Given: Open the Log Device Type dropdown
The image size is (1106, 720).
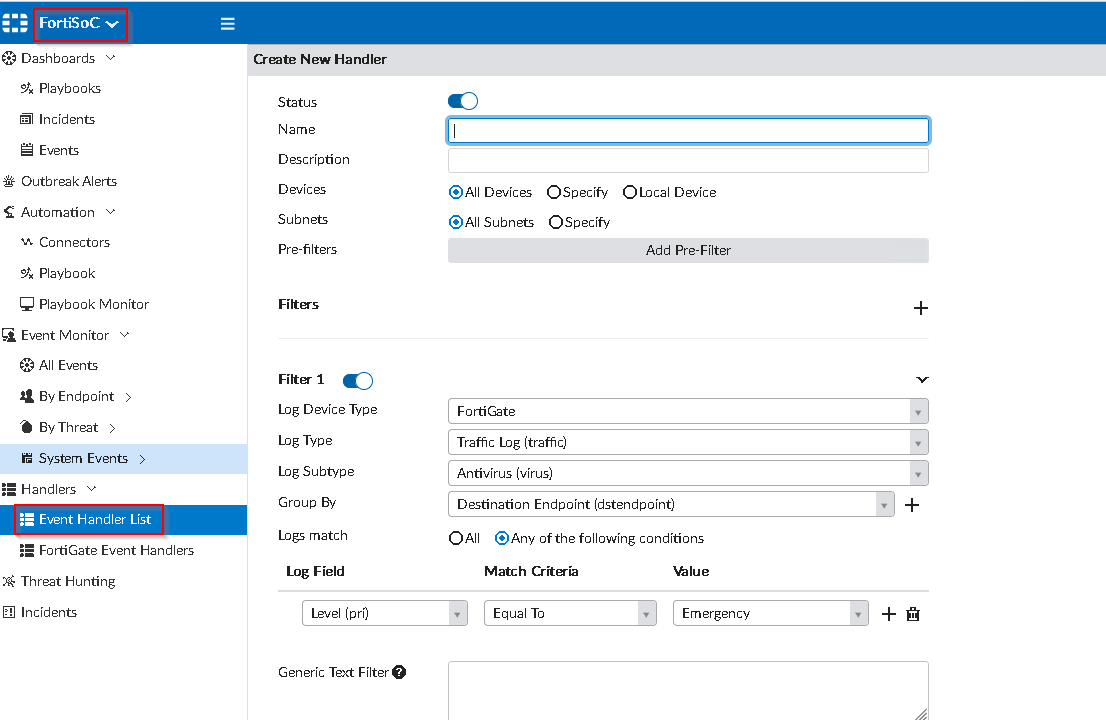Looking at the screenshot, I should point(688,411).
